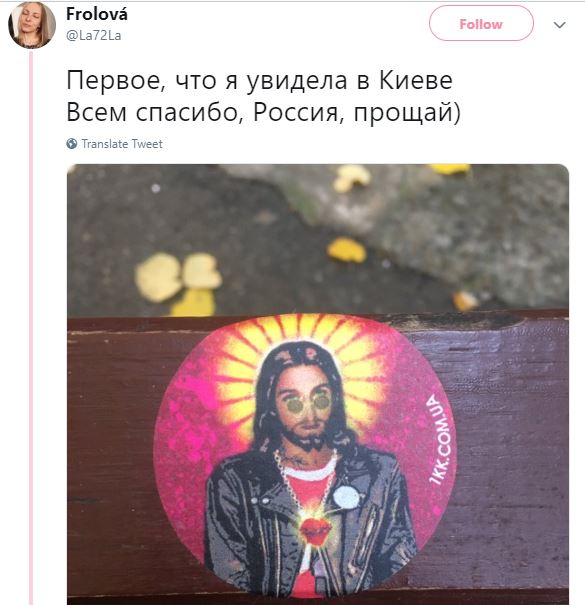Screen dimensions: 585x605
Task: Click the pink vertical thread line
Action: [31, 328]
